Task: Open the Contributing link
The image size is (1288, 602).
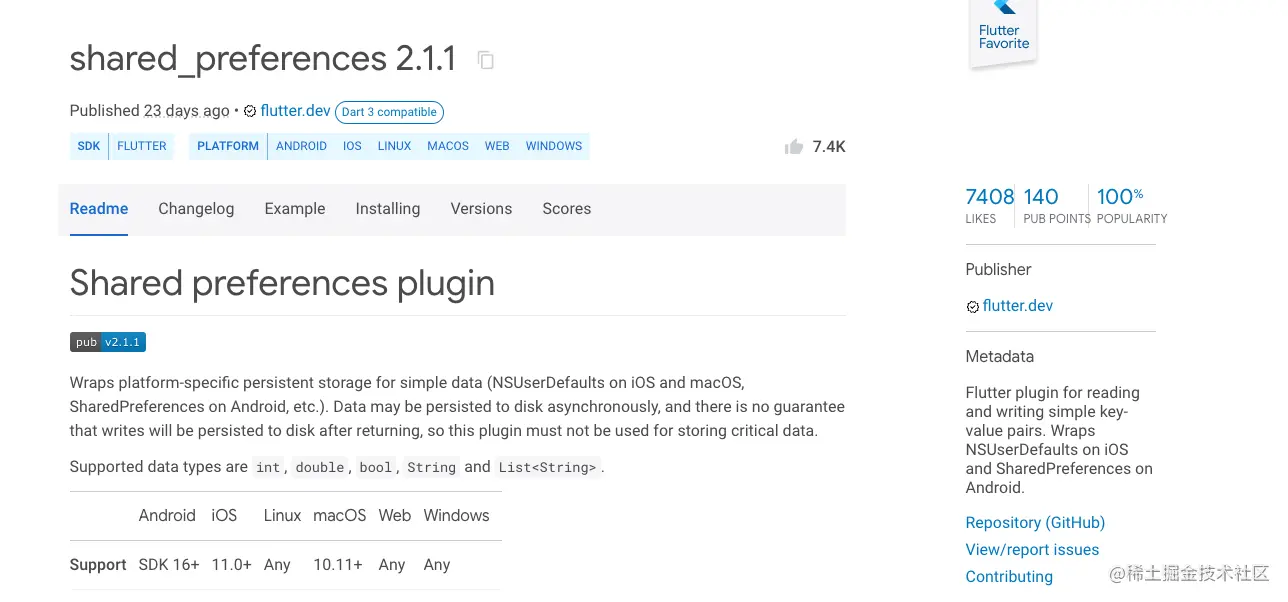Action: [x=1009, y=577]
